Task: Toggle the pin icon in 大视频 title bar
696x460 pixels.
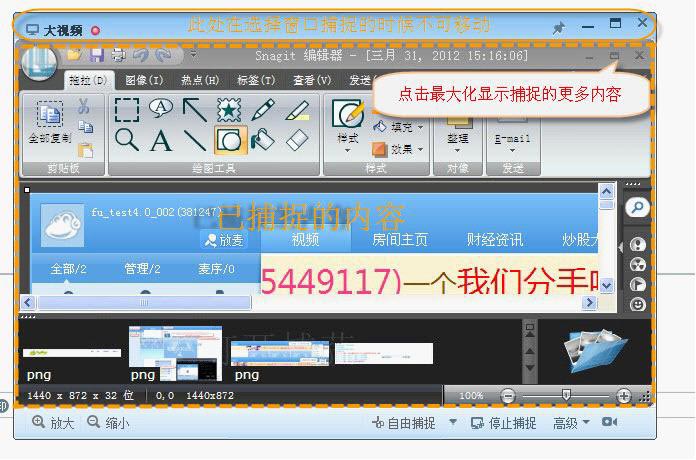Action: click(x=559, y=28)
